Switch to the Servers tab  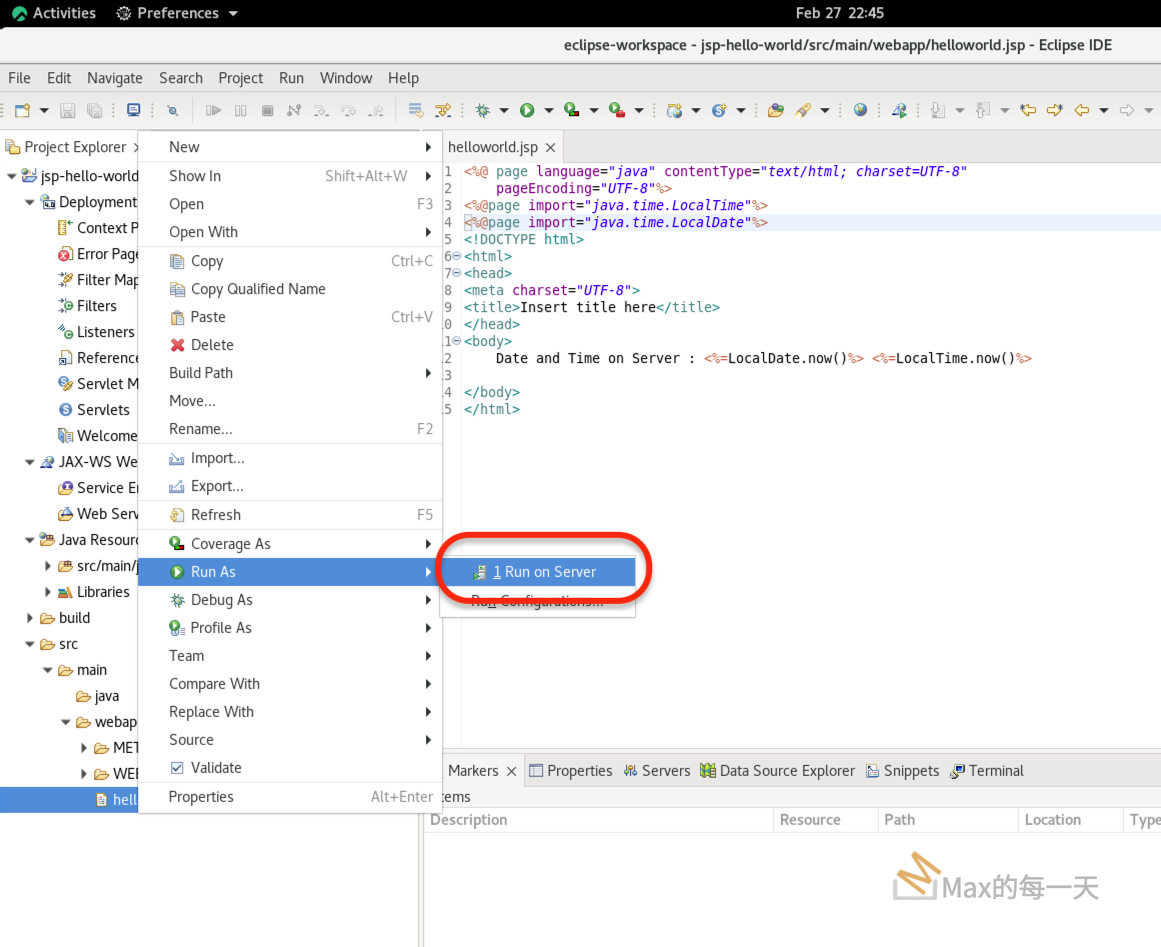click(x=666, y=771)
